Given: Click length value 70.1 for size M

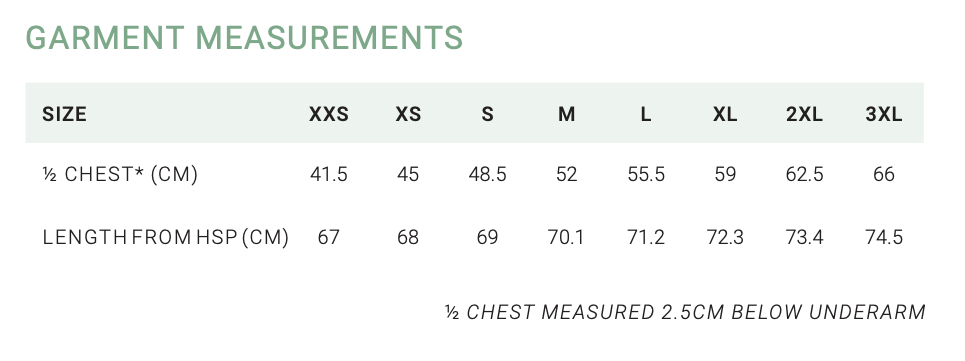Looking at the screenshot, I should 566,237.
